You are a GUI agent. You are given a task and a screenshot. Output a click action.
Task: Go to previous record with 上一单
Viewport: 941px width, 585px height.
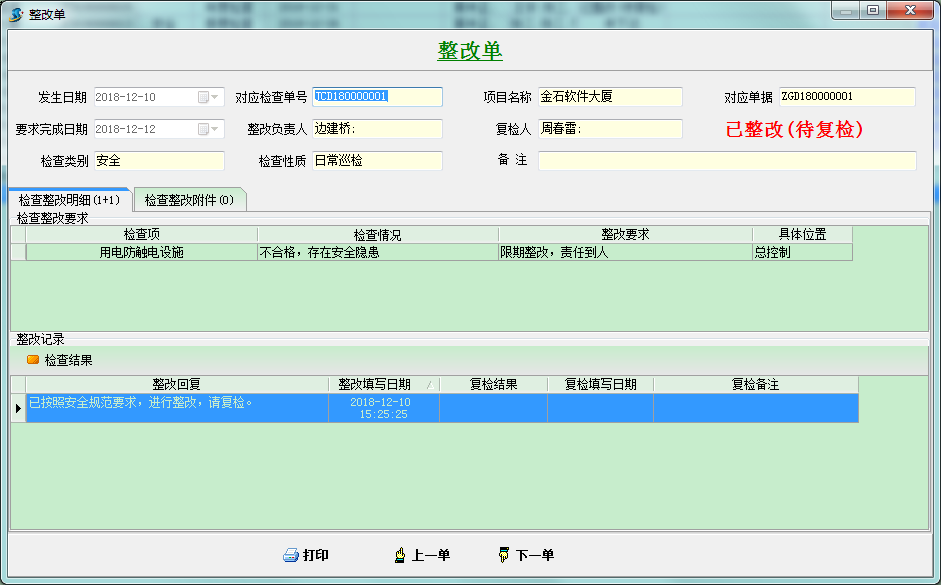click(x=422, y=555)
